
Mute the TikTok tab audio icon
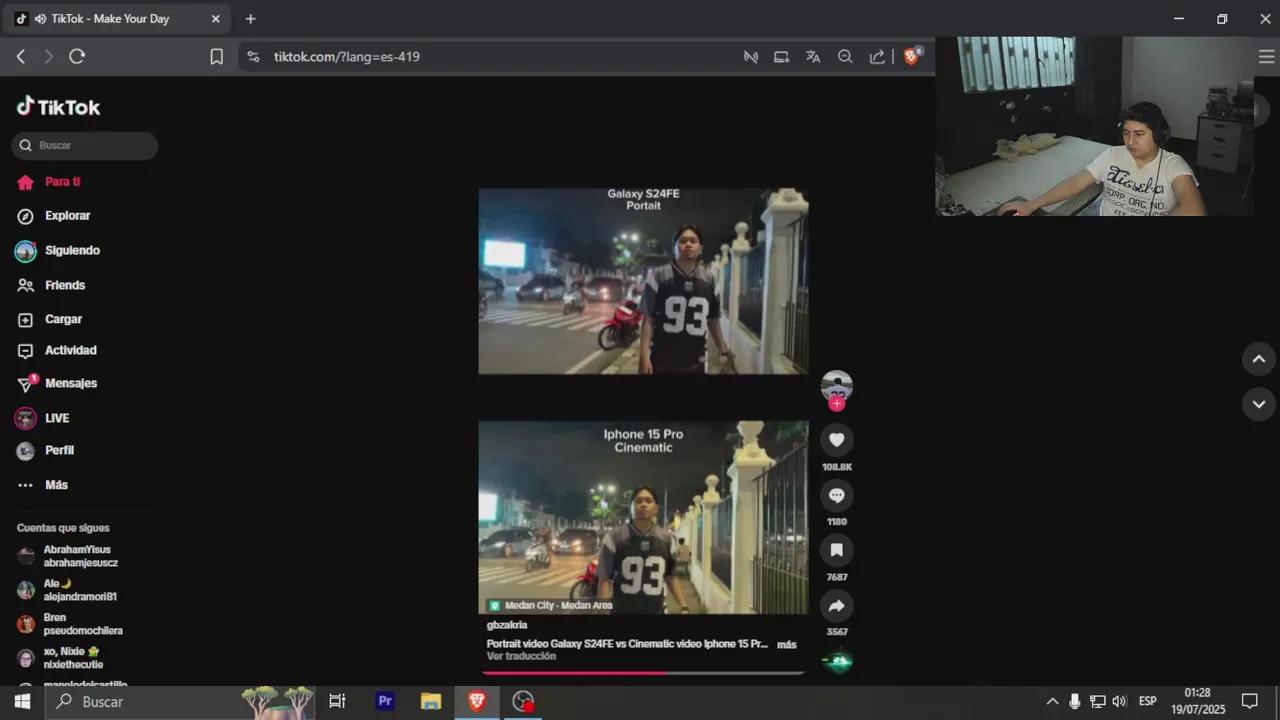[x=40, y=19]
